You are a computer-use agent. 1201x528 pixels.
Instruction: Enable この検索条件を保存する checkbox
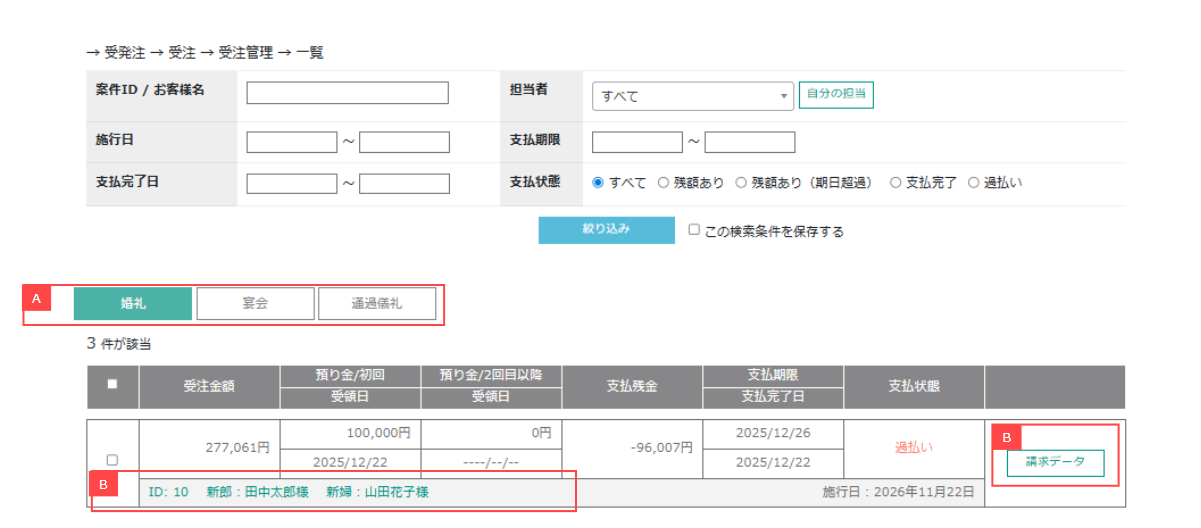[694, 230]
